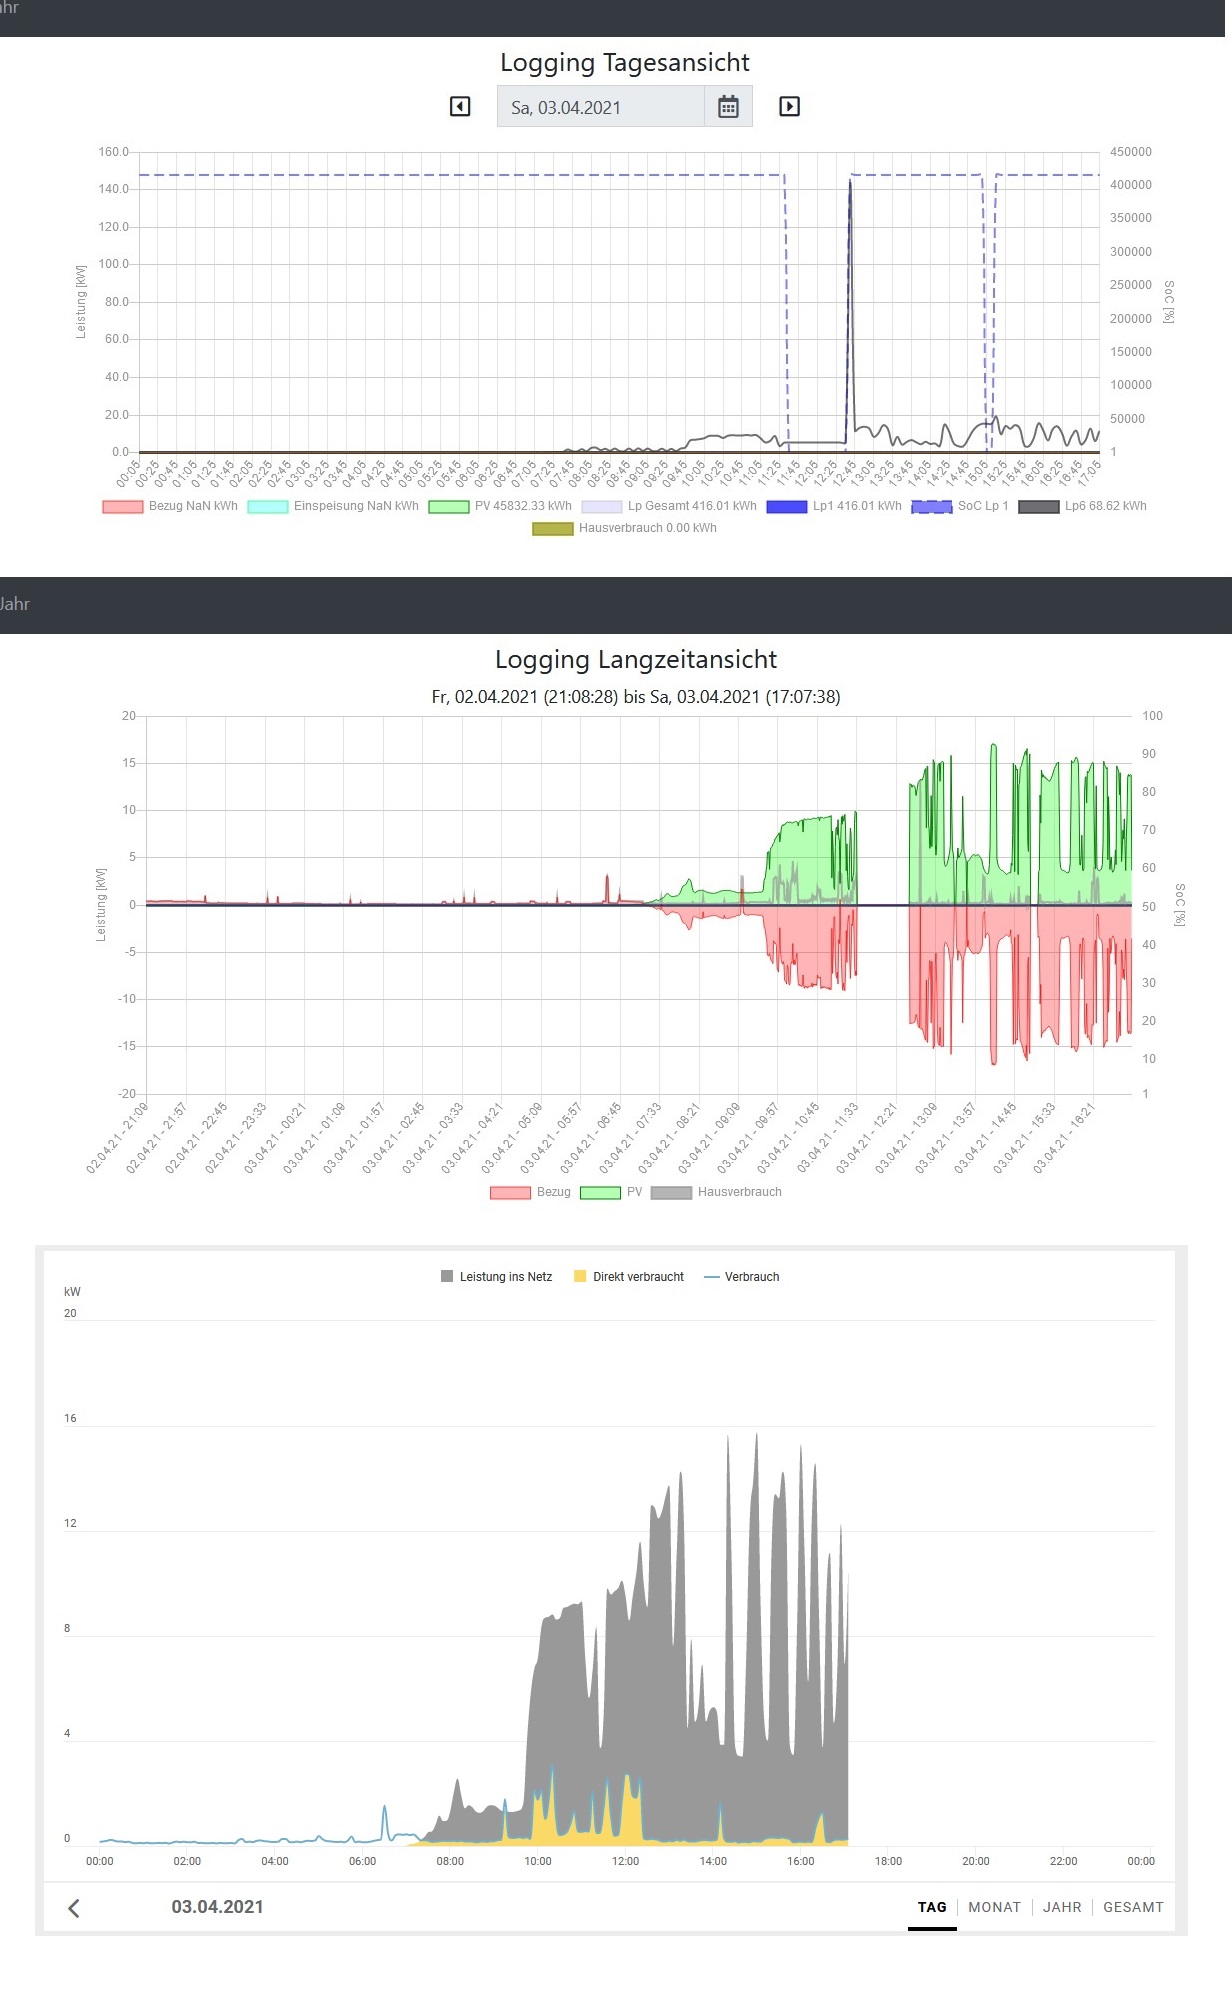Go to next day arrow icon
The image size is (1232, 2014).
[790, 106]
